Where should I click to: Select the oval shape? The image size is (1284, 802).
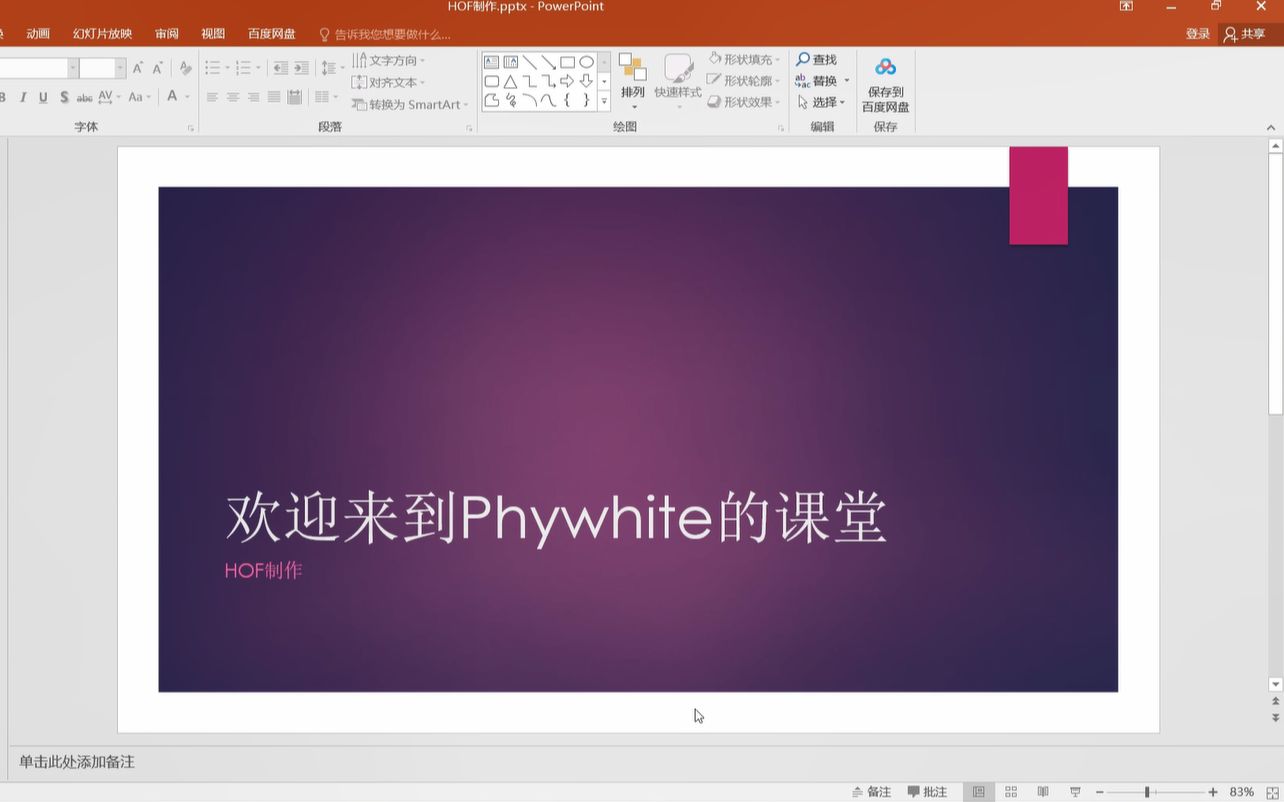586,62
